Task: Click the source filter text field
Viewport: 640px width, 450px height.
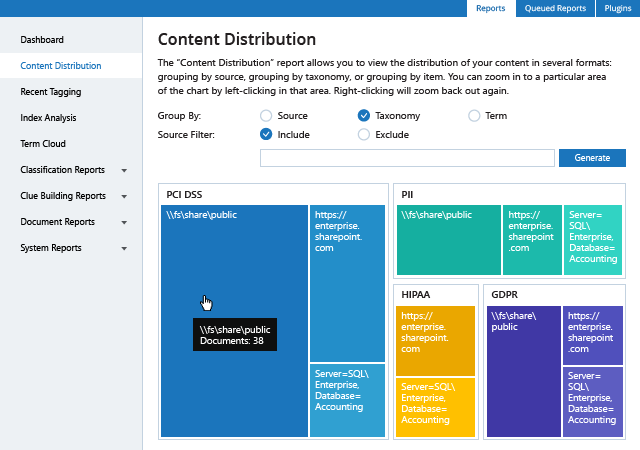Action: (406, 158)
